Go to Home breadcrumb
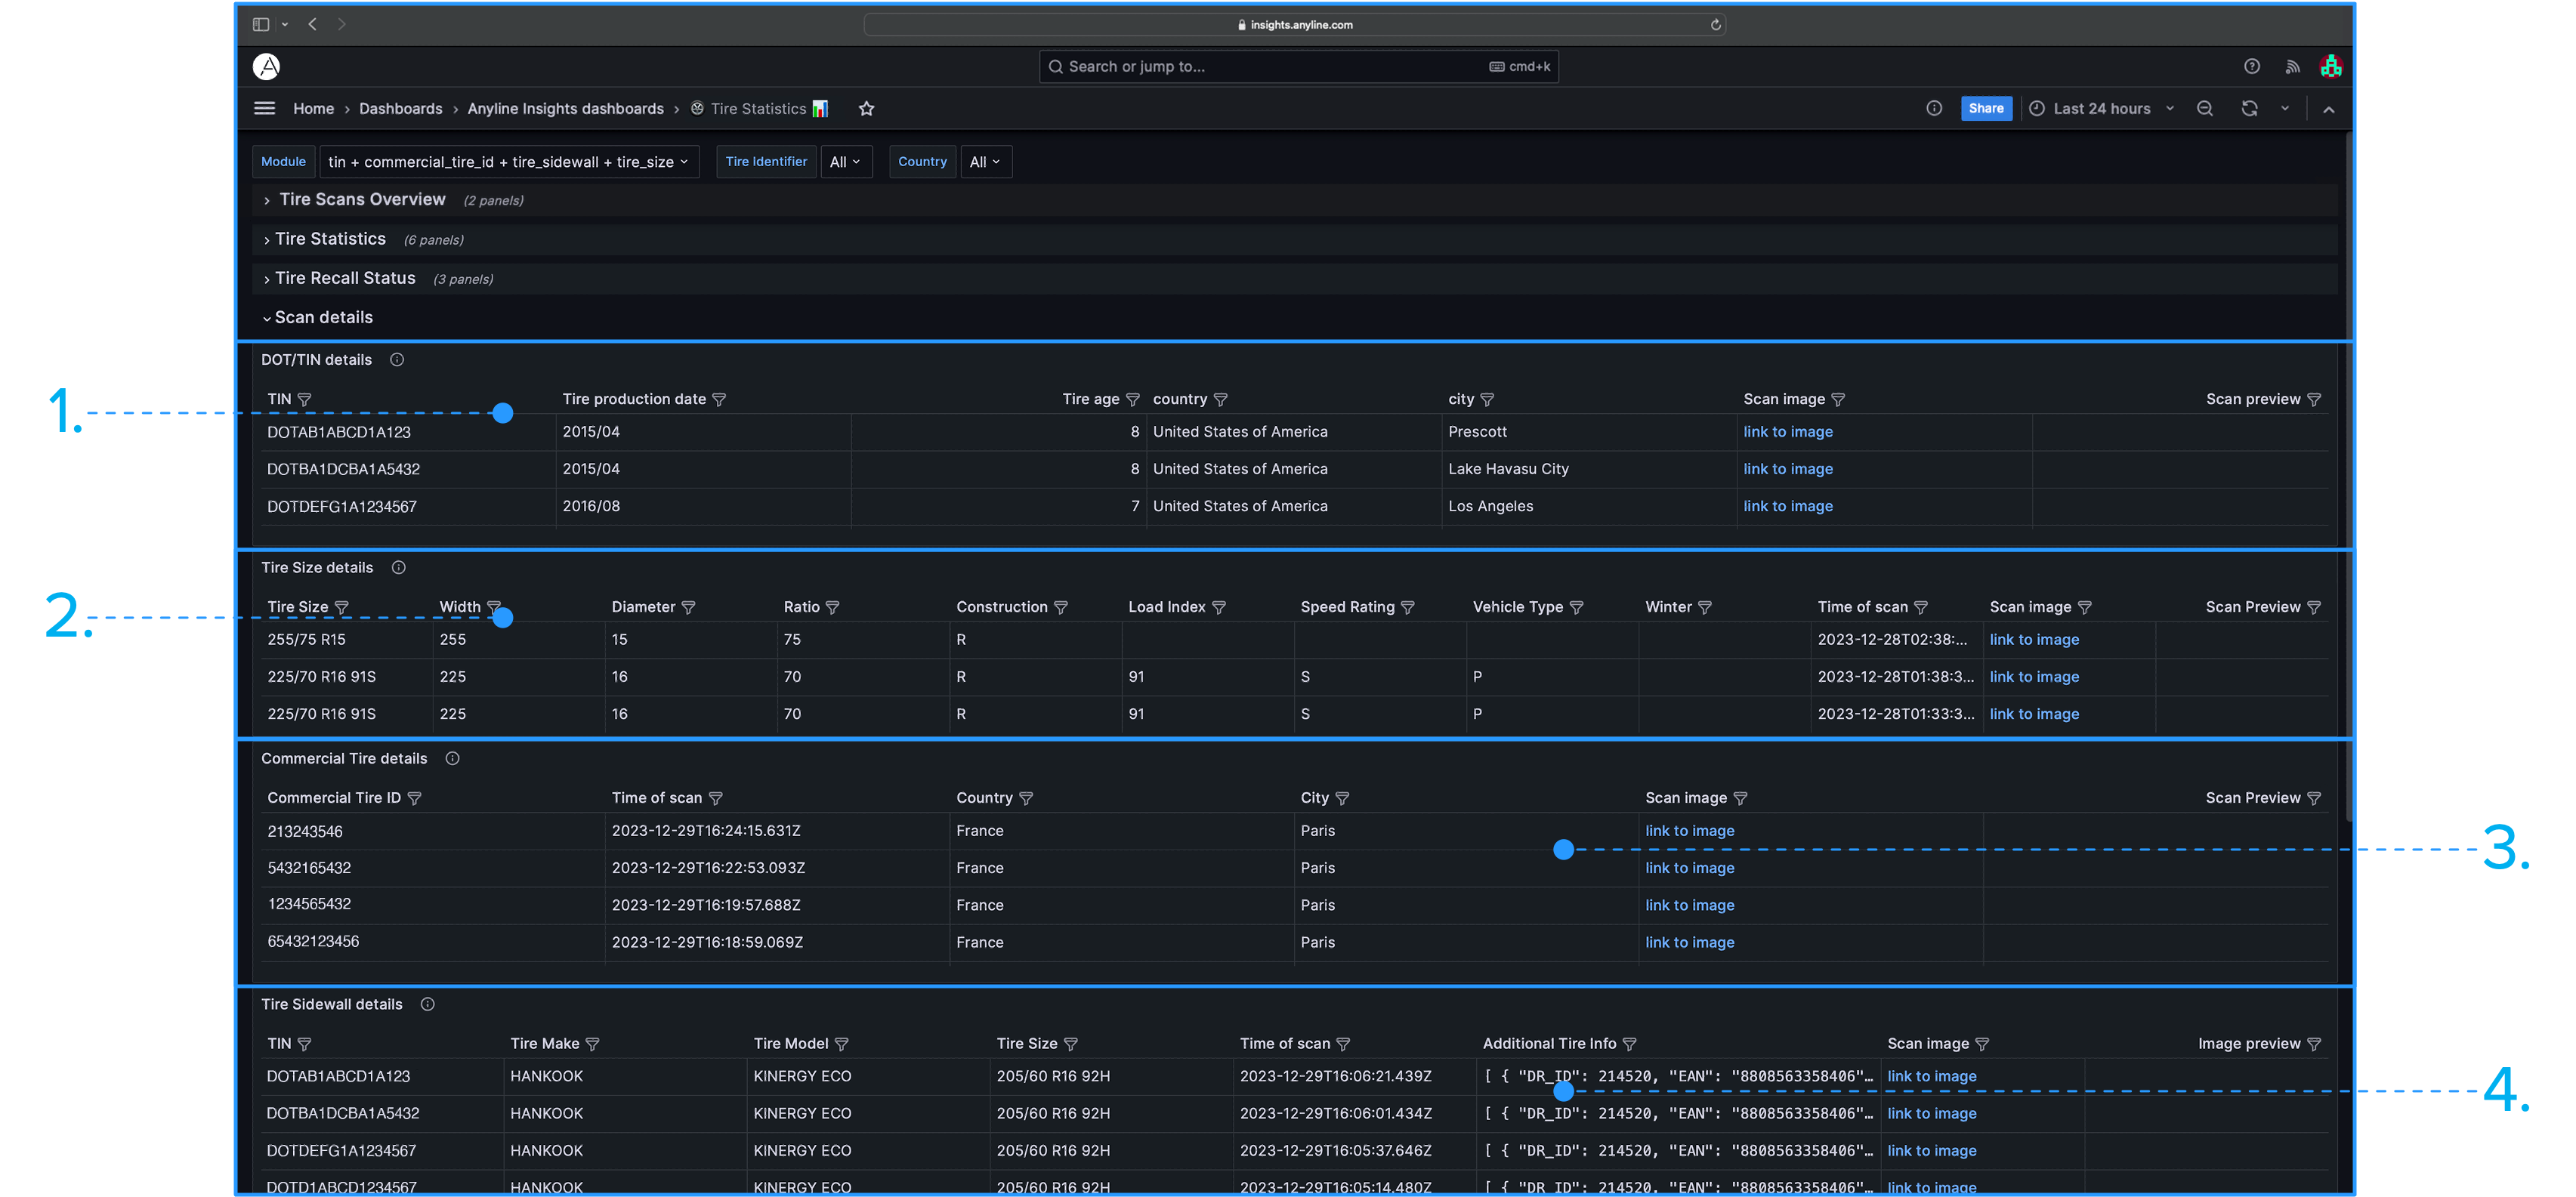Screen dimensions: 2576x1197 tap(313, 109)
